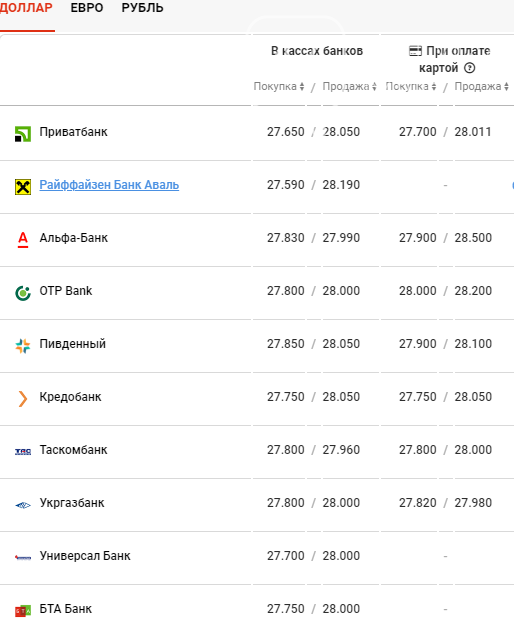Switch to the ЕВРО currency tab
Screen dimensions: 514x636
(x=87, y=8)
